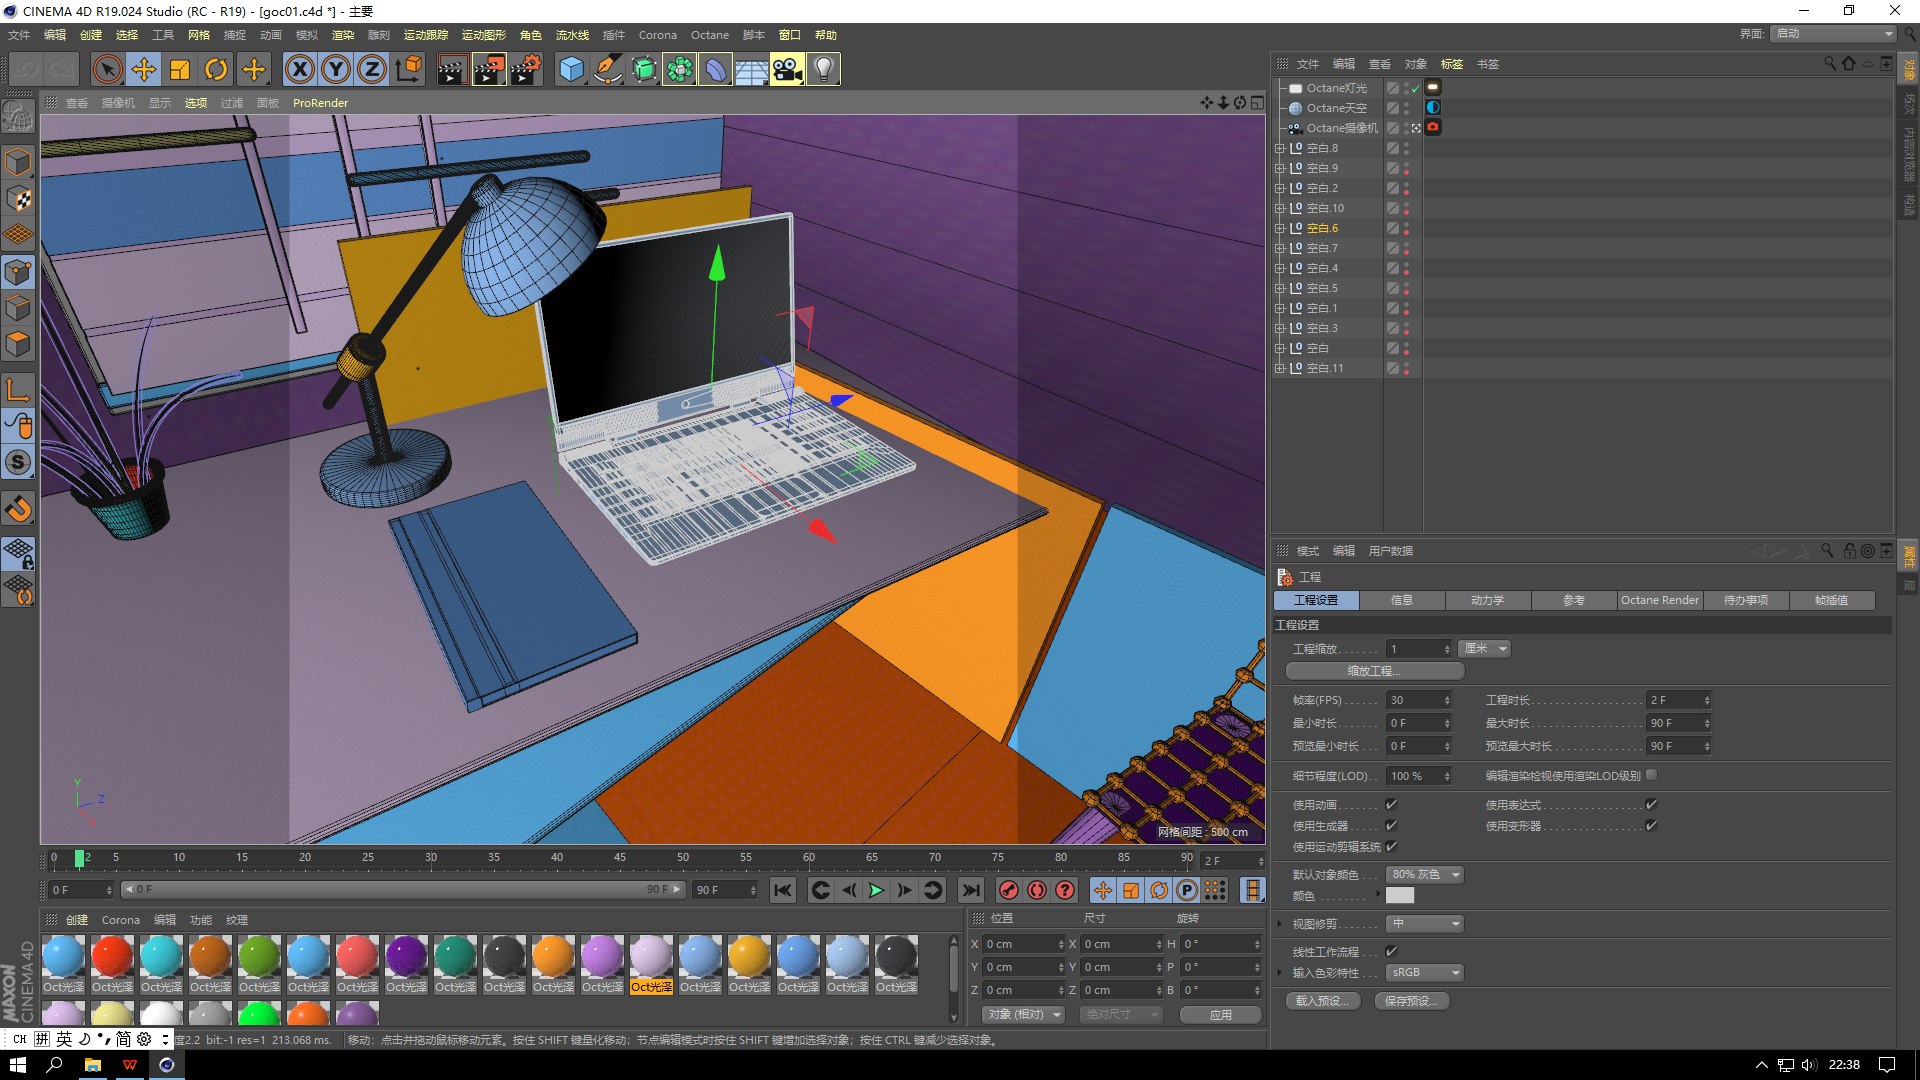Toggle X axis lock
The image size is (1920, 1080).
coord(299,69)
